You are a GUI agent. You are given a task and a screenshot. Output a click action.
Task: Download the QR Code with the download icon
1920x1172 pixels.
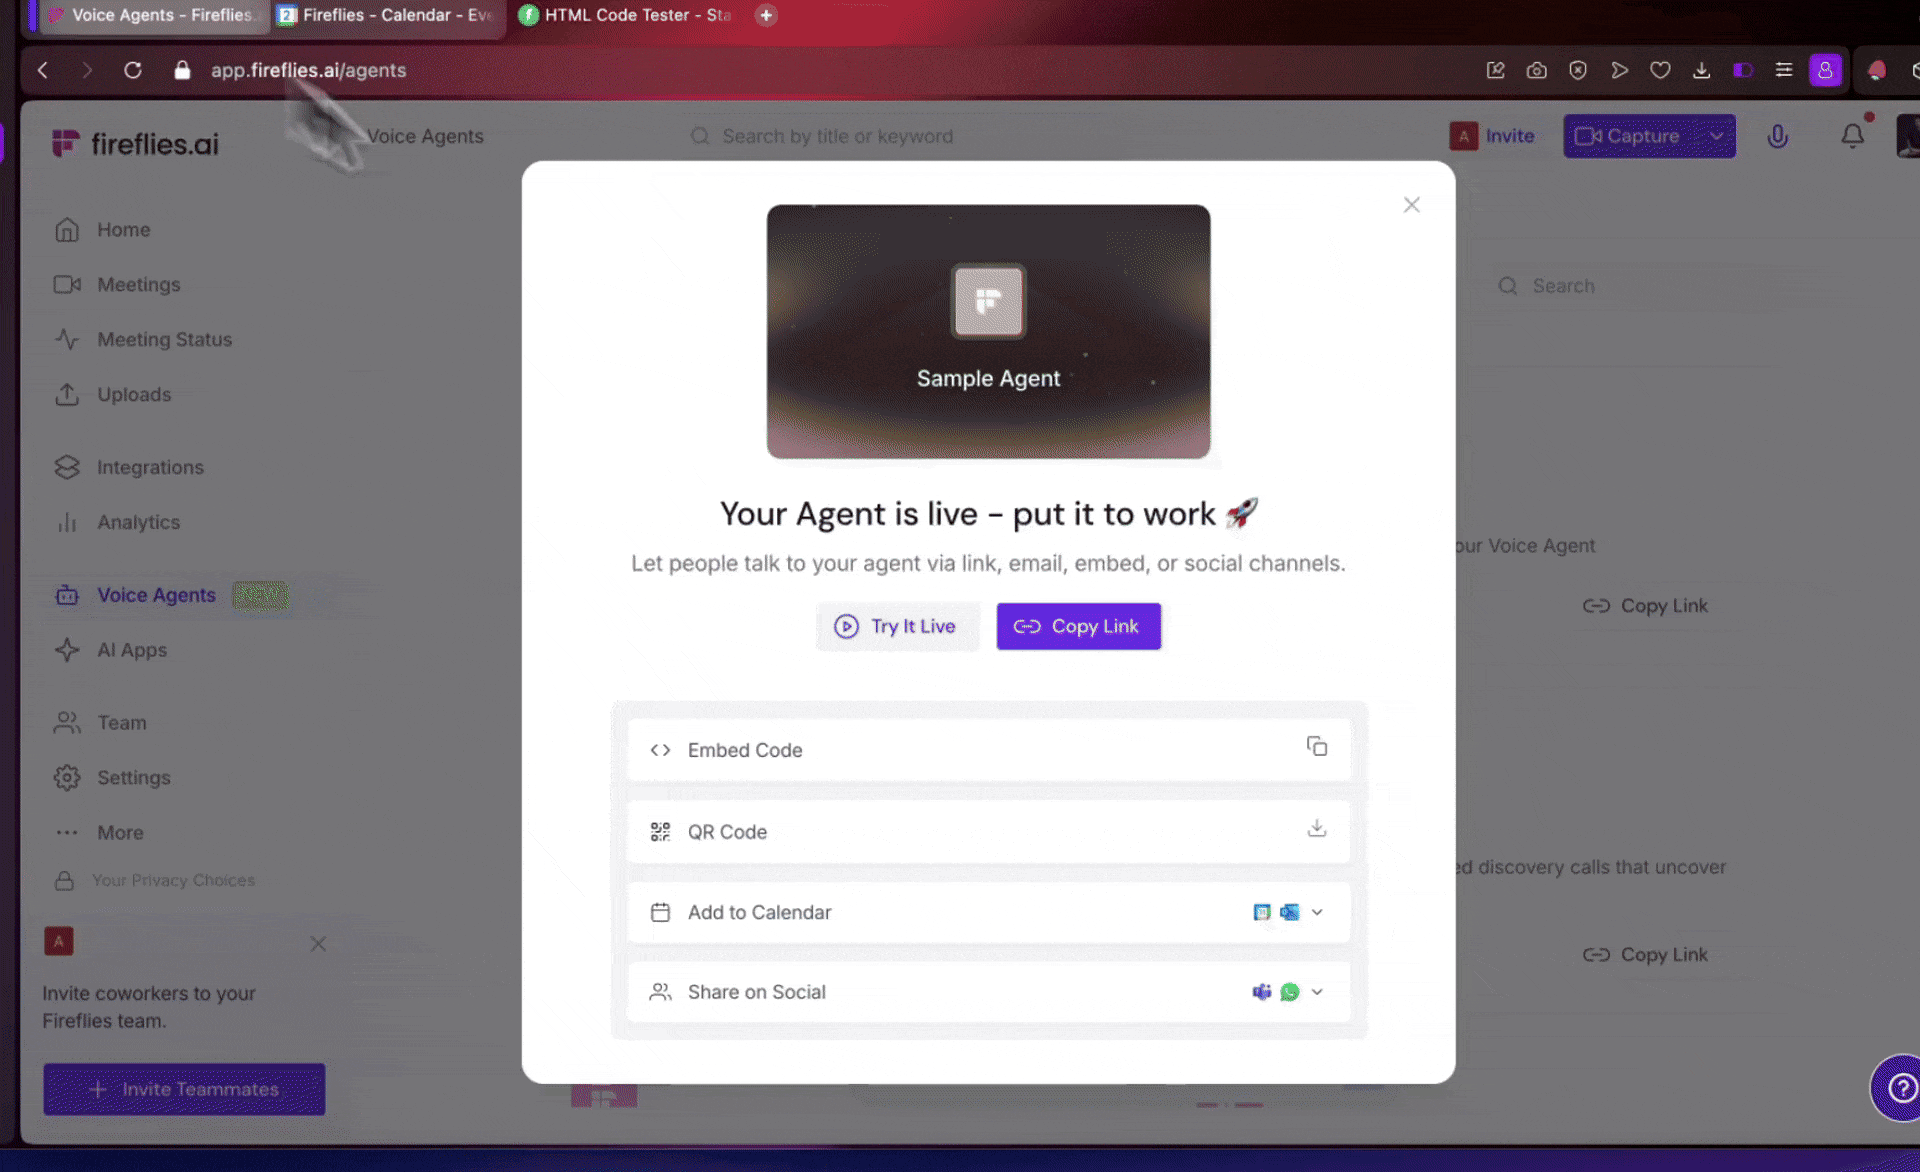pos(1316,829)
